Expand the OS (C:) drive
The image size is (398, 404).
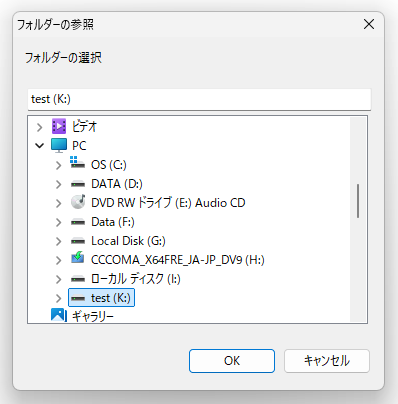59,165
